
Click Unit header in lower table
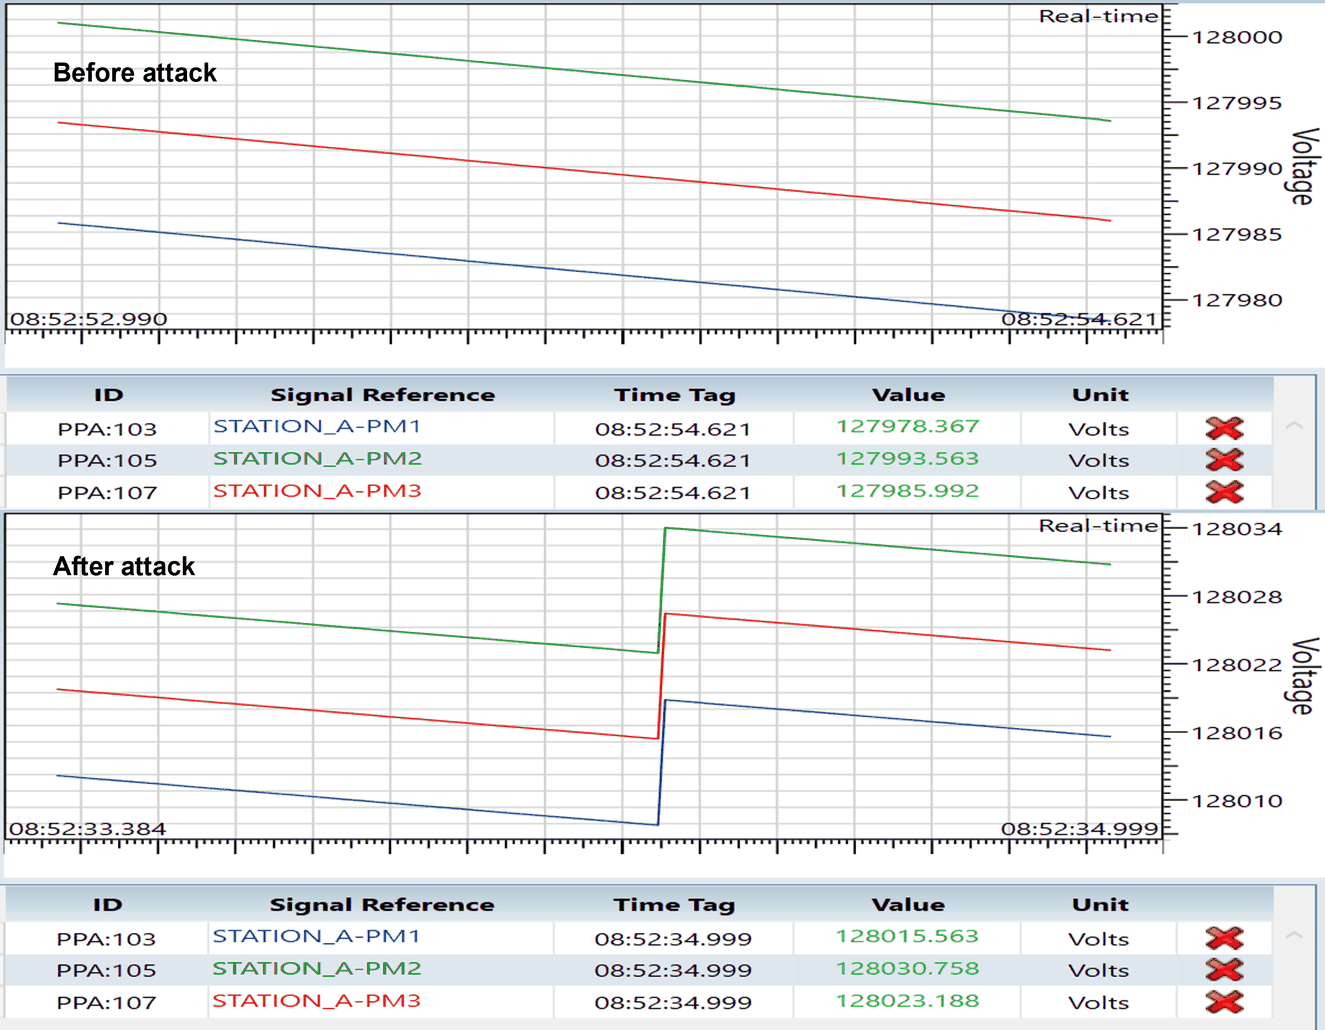click(x=1100, y=905)
